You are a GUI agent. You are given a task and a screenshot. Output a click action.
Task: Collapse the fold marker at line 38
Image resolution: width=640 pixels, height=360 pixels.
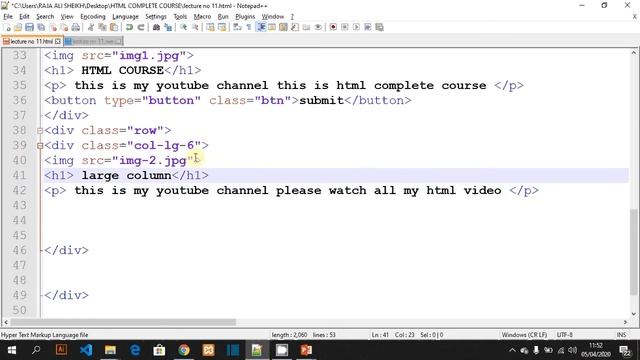click(x=40, y=131)
